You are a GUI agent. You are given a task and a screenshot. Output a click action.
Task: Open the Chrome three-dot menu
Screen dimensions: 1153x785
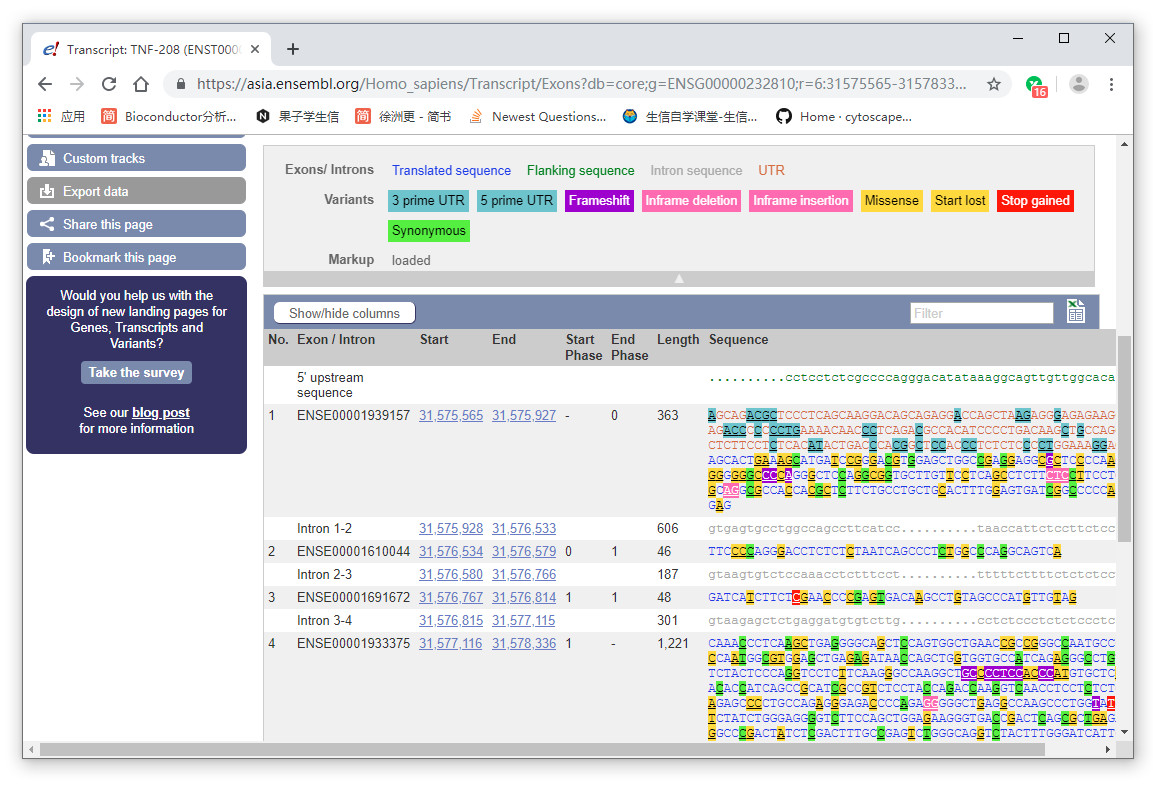coord(1111,84)
